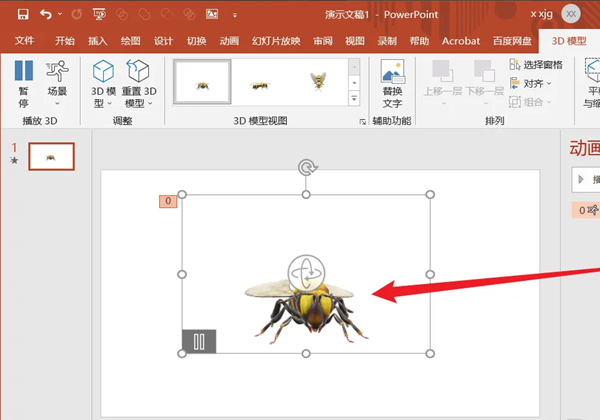The height and width of the screenshot is (420, 600).
Task: Click the picture icon in quick access toolbar
Action: tap(212, 15)
